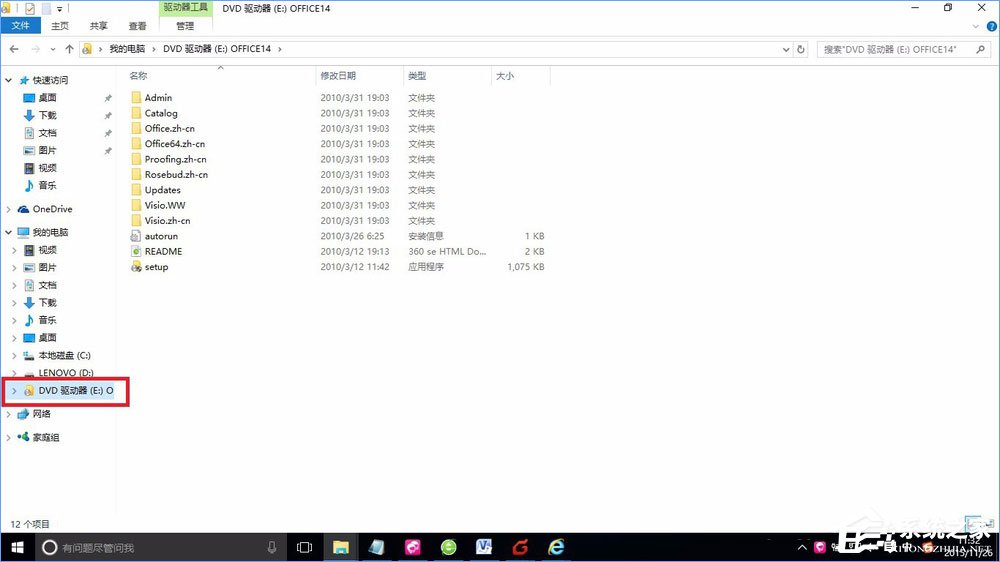This screenshot has height=562, width=1000.
Task: Expand the OneDrive tree node
Action: 8,209
